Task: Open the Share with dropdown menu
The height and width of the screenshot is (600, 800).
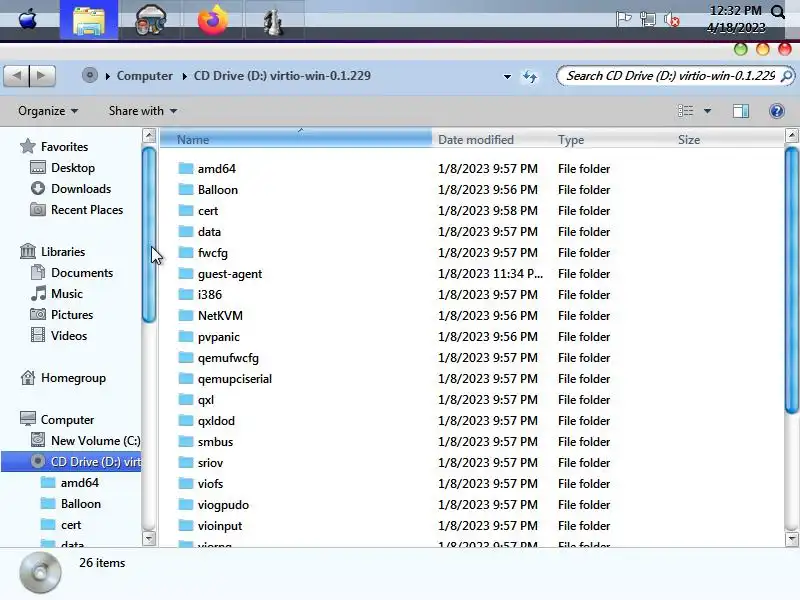Action: pos(143,111)
